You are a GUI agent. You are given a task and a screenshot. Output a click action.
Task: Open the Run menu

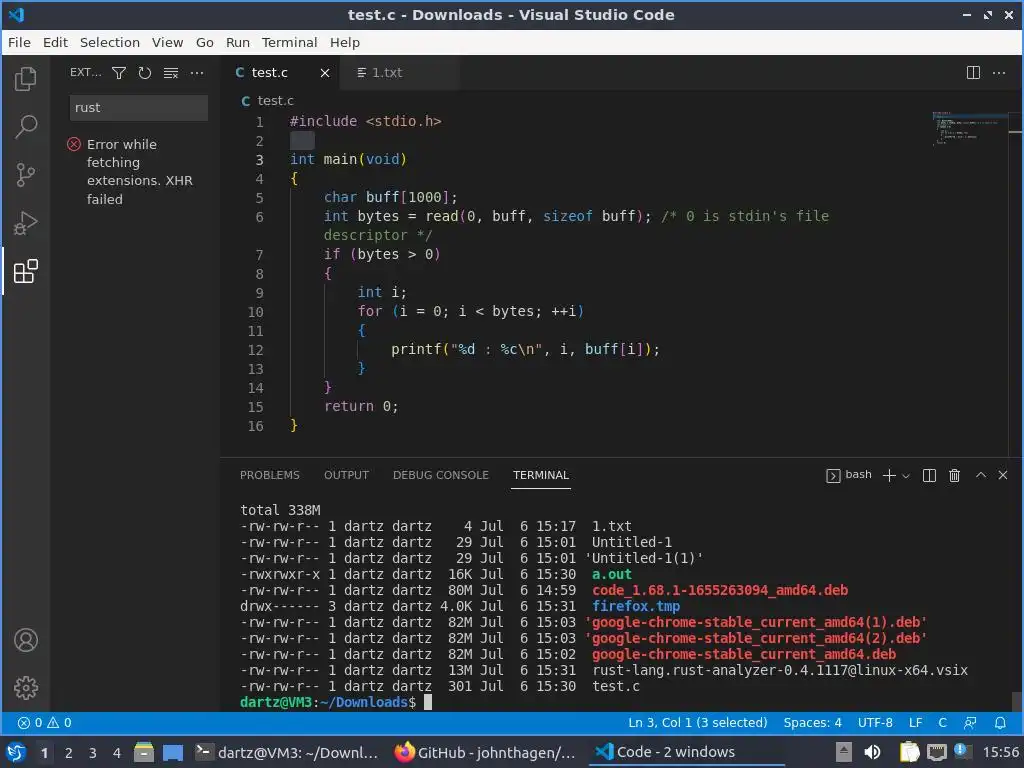(238, 42)
